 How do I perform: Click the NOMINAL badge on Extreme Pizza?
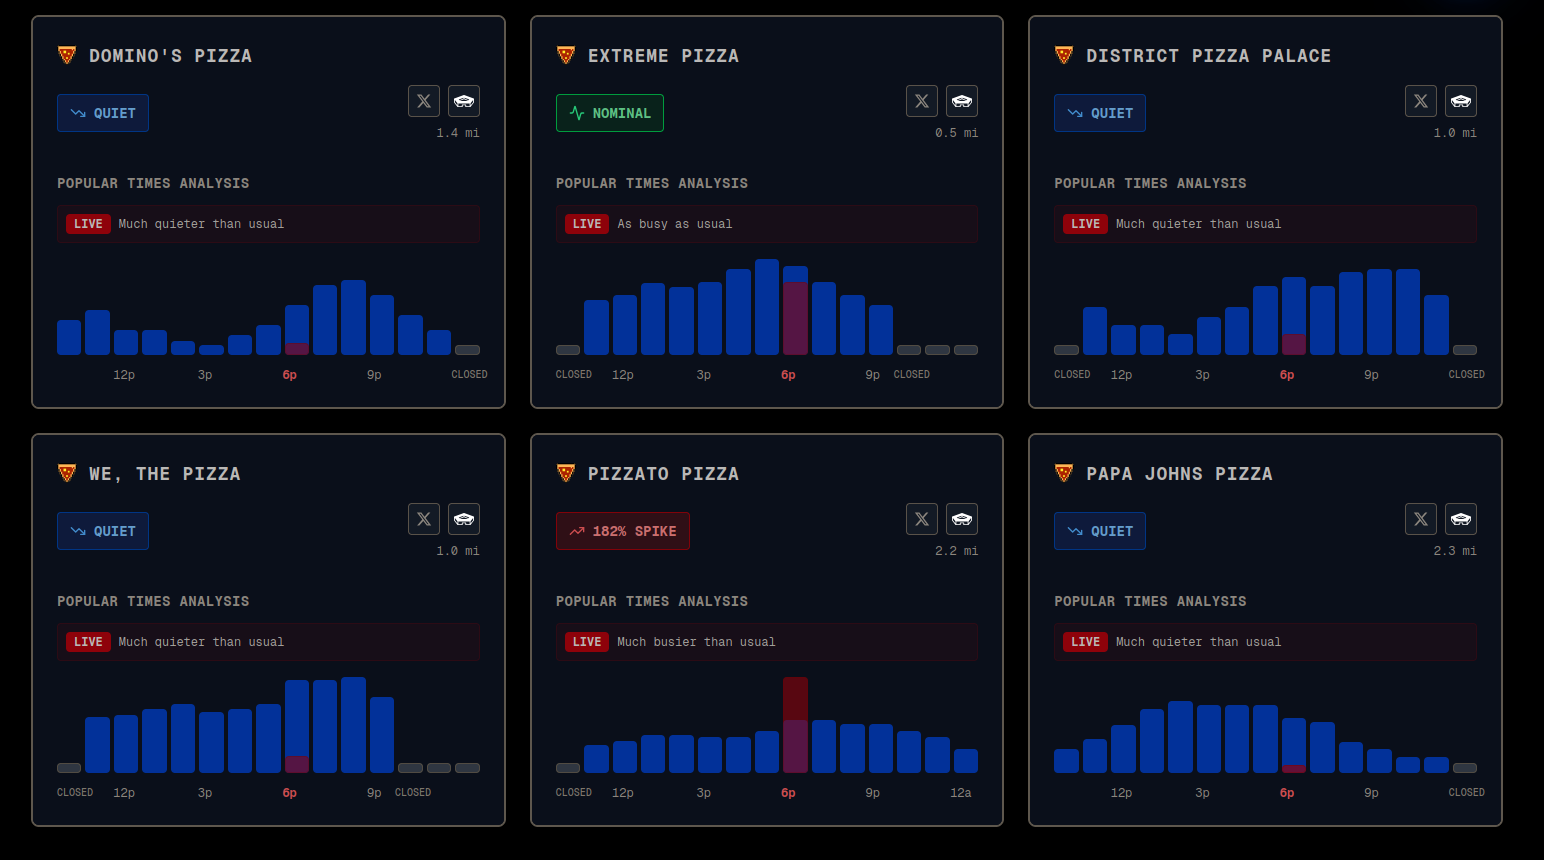point(610,113)
